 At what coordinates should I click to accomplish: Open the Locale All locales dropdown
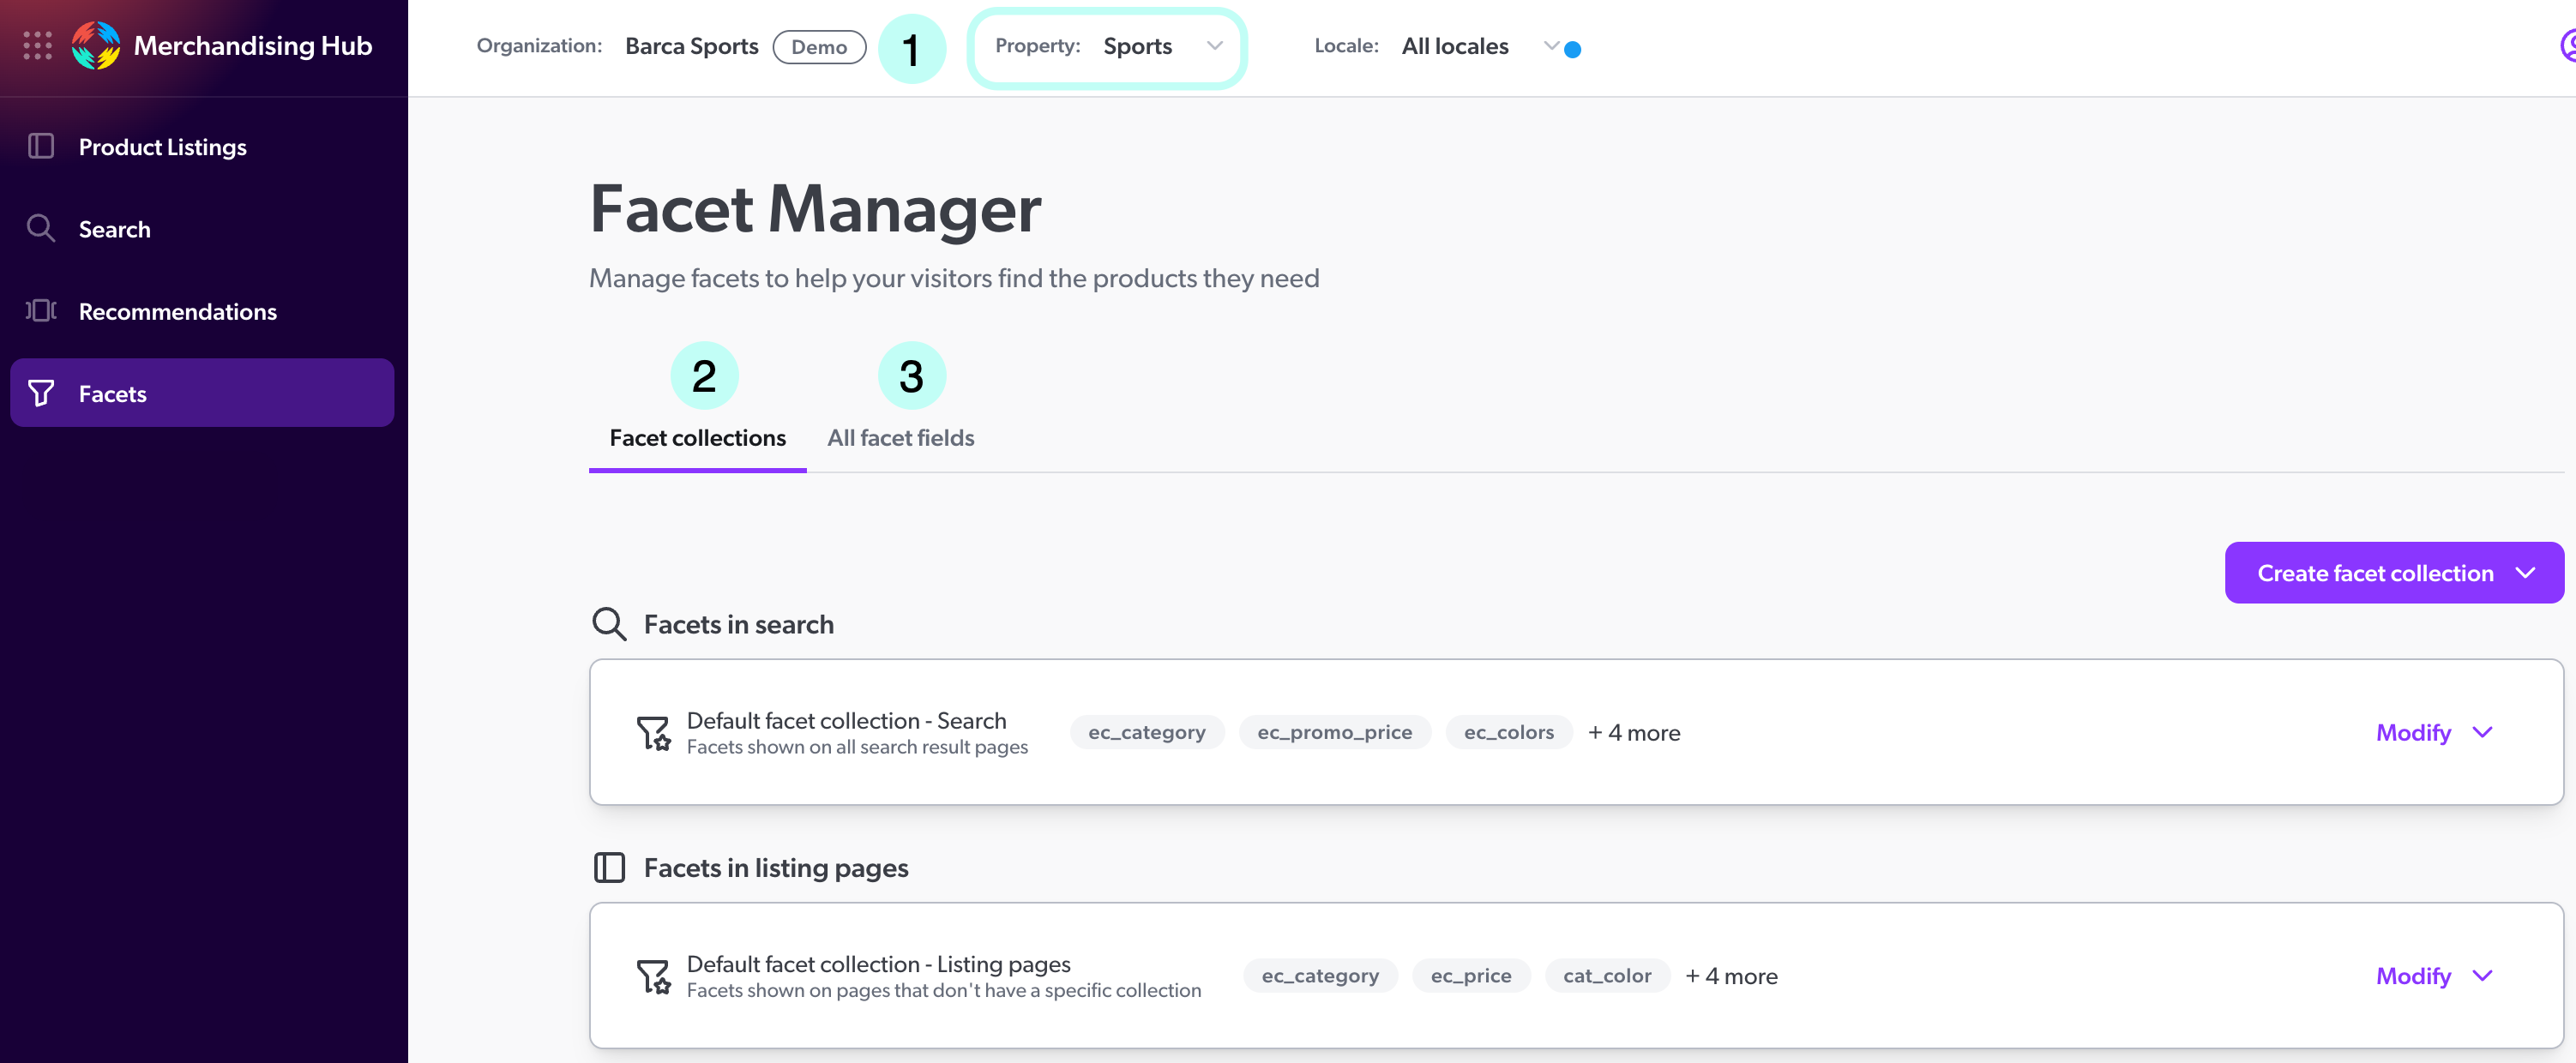pos(1436,47)
